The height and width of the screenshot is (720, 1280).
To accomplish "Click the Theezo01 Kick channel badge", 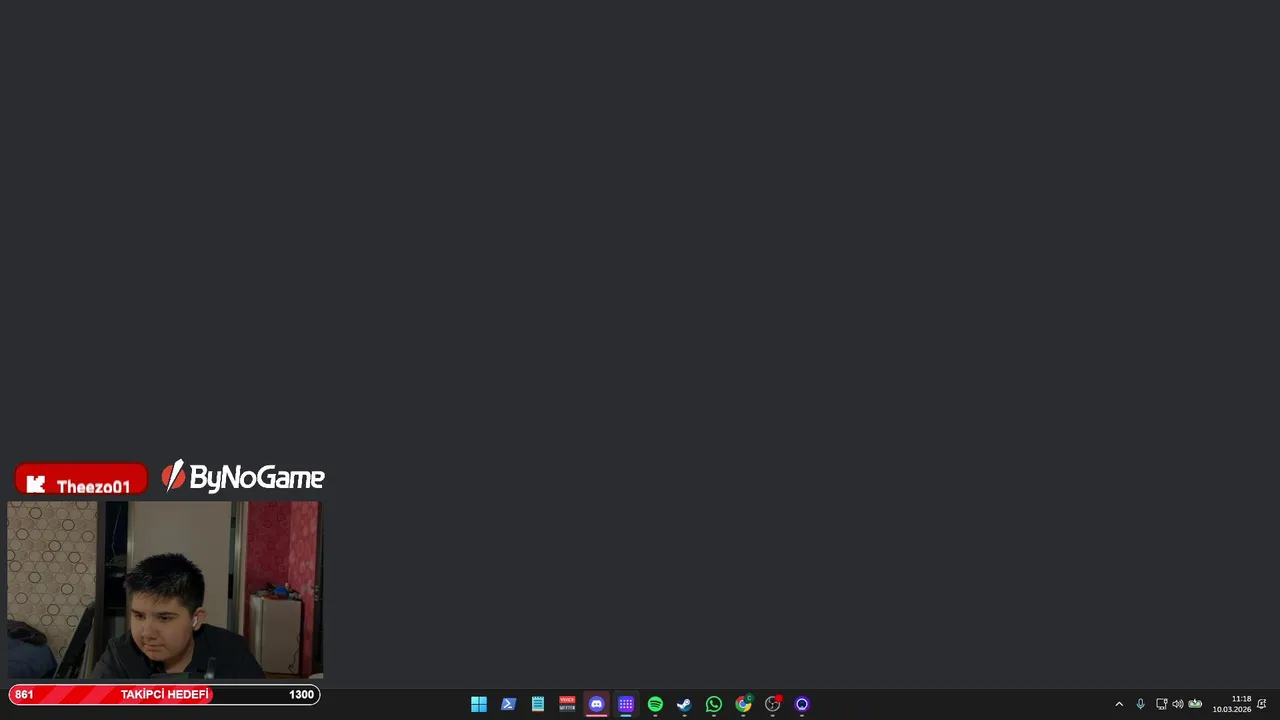I will (81, 480).
